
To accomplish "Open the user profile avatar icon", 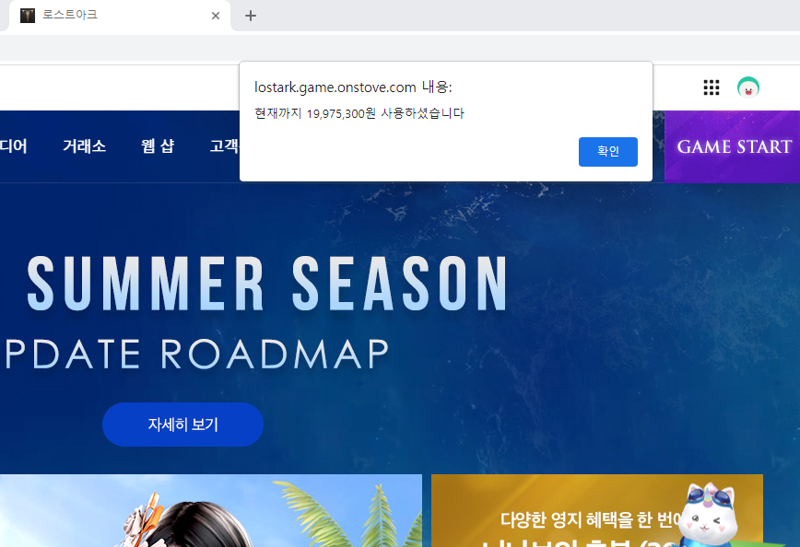I will pos(748,88).
